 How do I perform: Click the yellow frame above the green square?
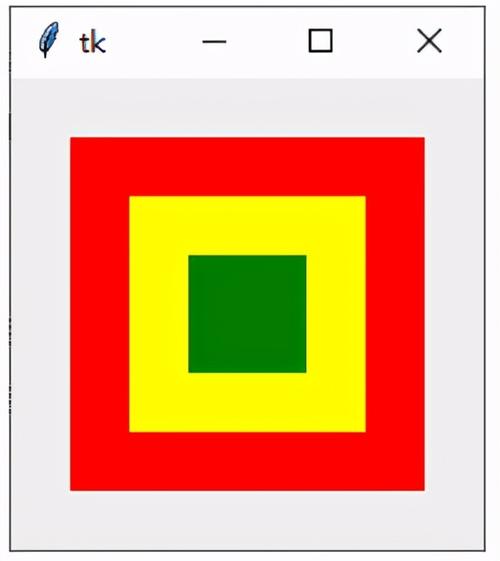coord(247,225)
